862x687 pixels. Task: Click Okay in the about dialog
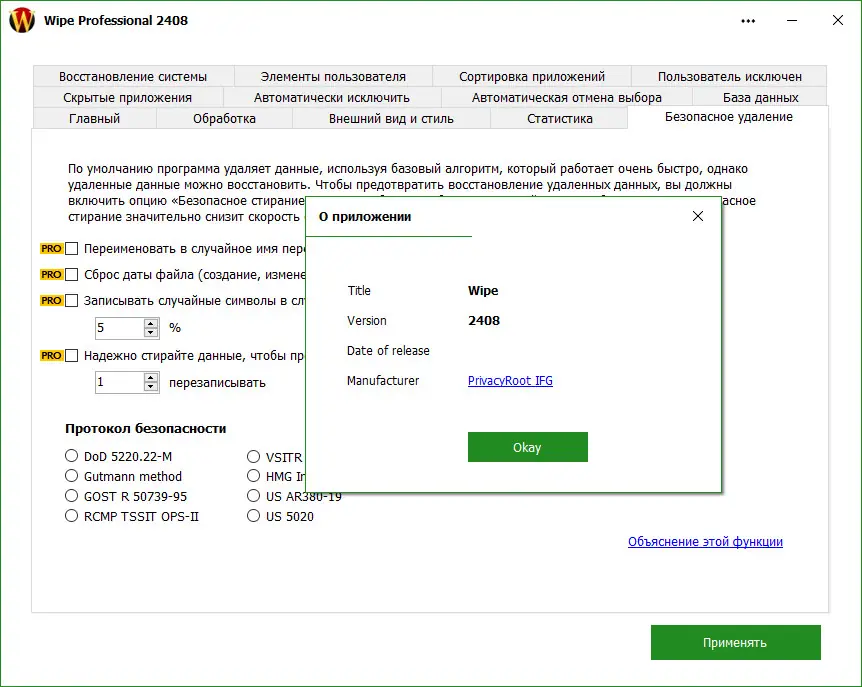click(528, 447)
